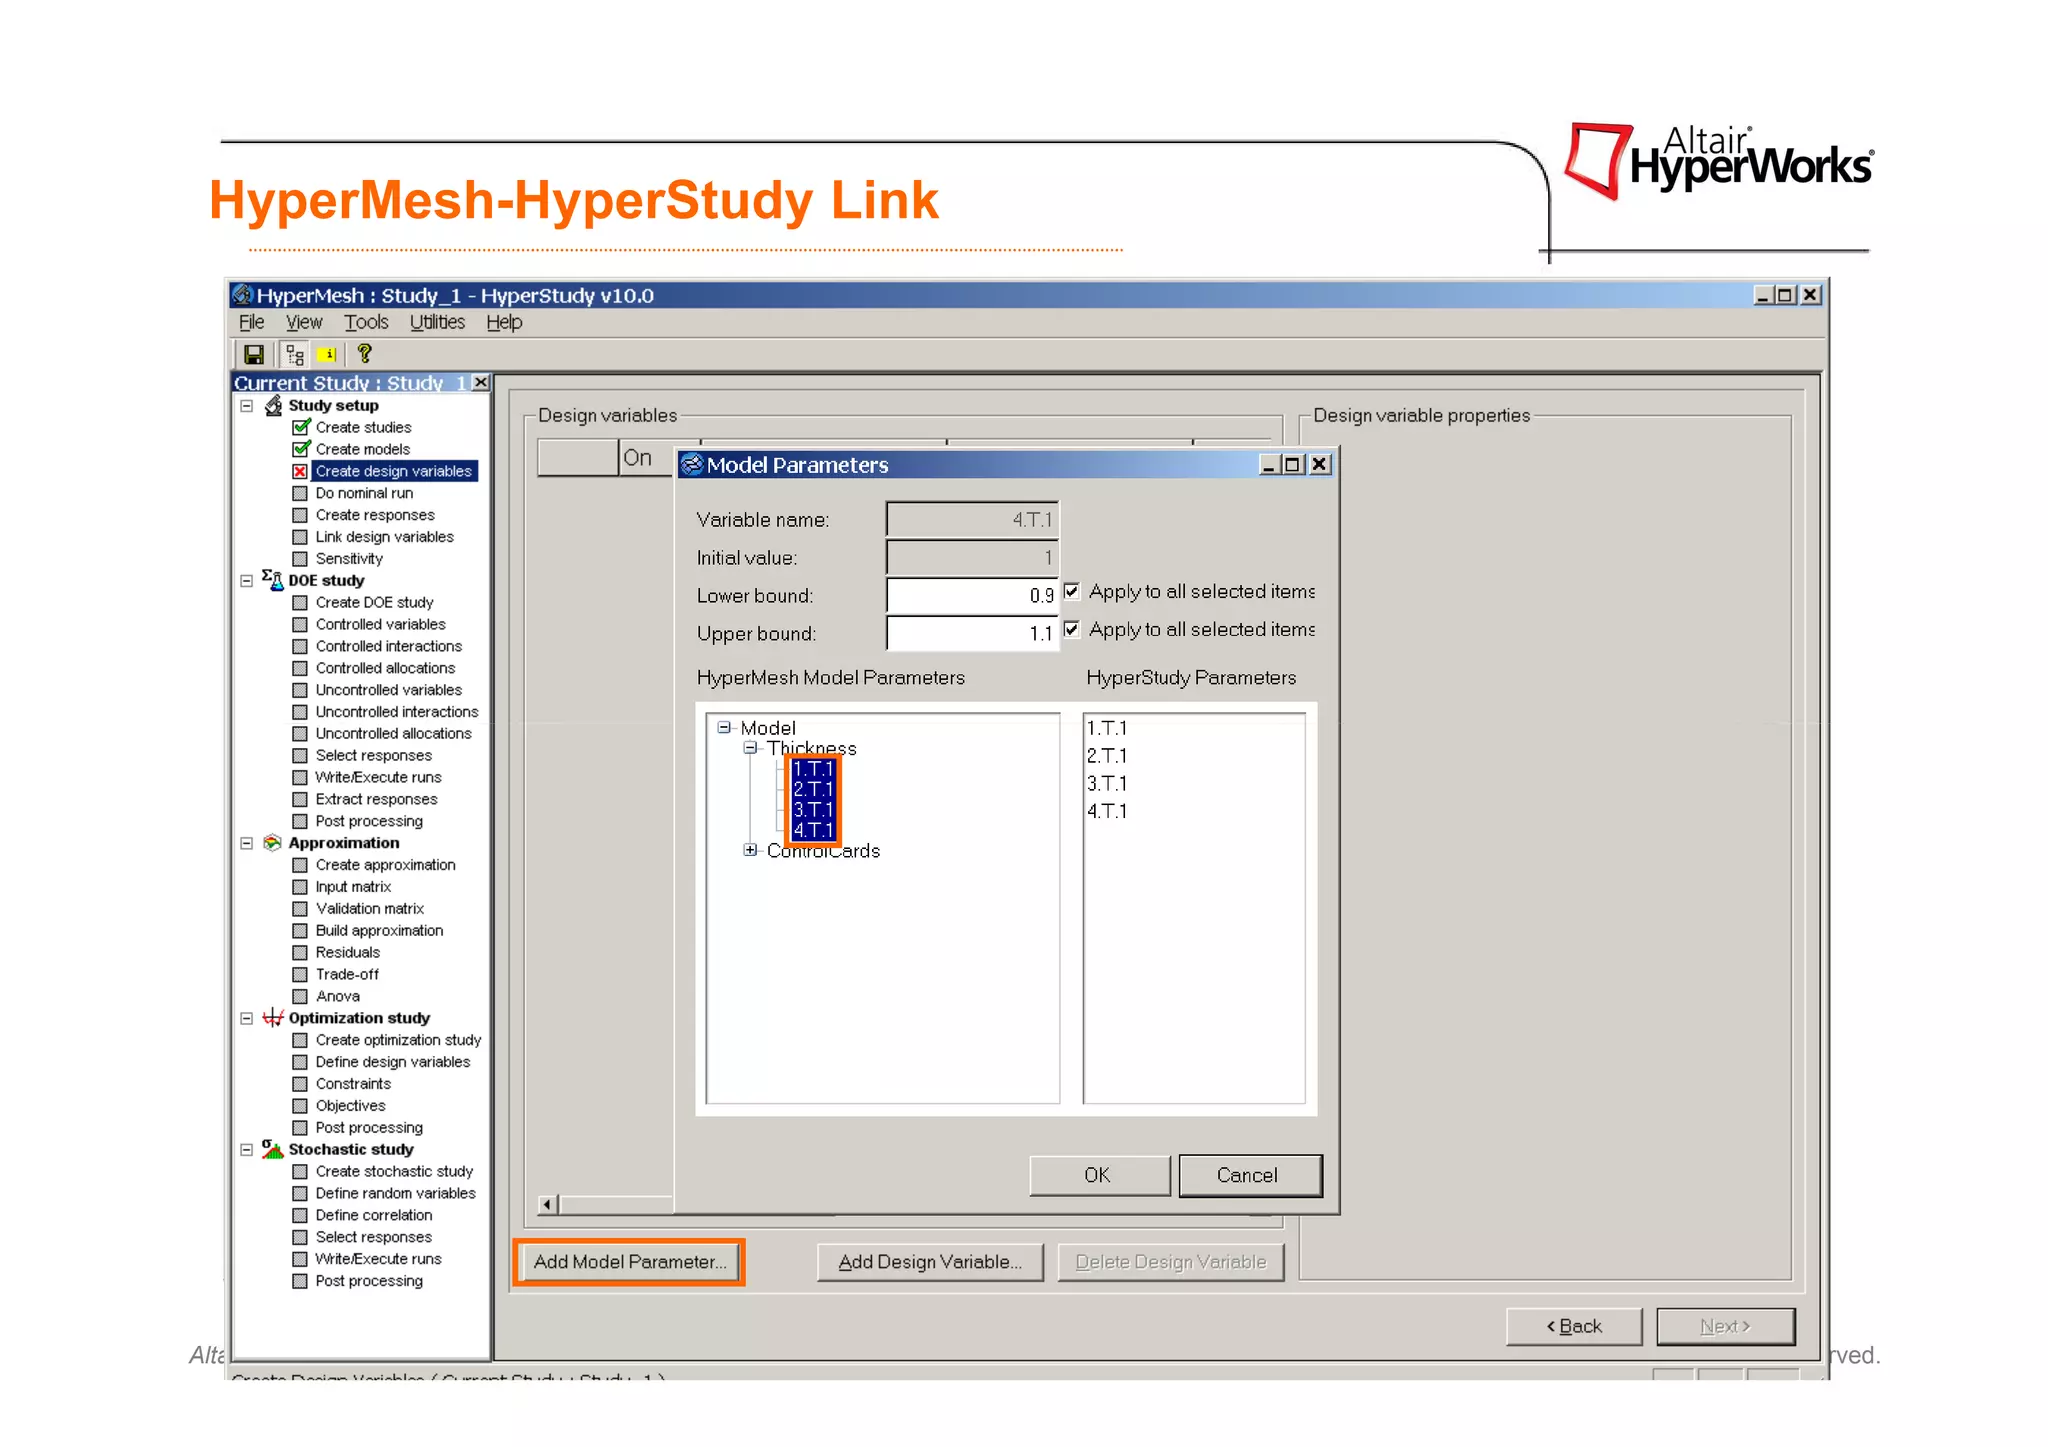
Task: Click the red X box for Create design variables
Action: click(300, 471)
